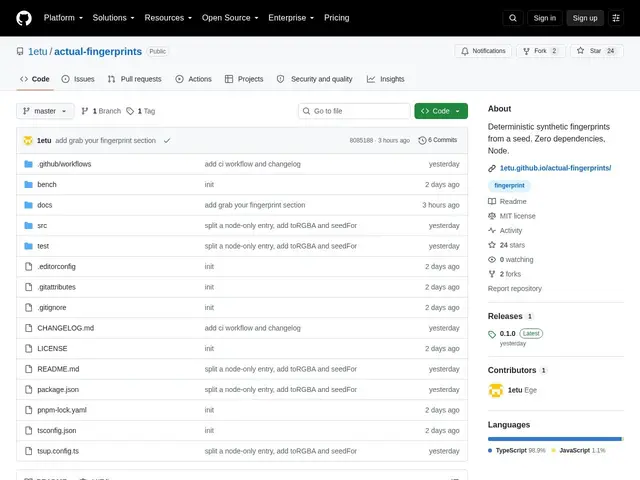Click the Star icon
640x480 pixels.
(580, 51)
